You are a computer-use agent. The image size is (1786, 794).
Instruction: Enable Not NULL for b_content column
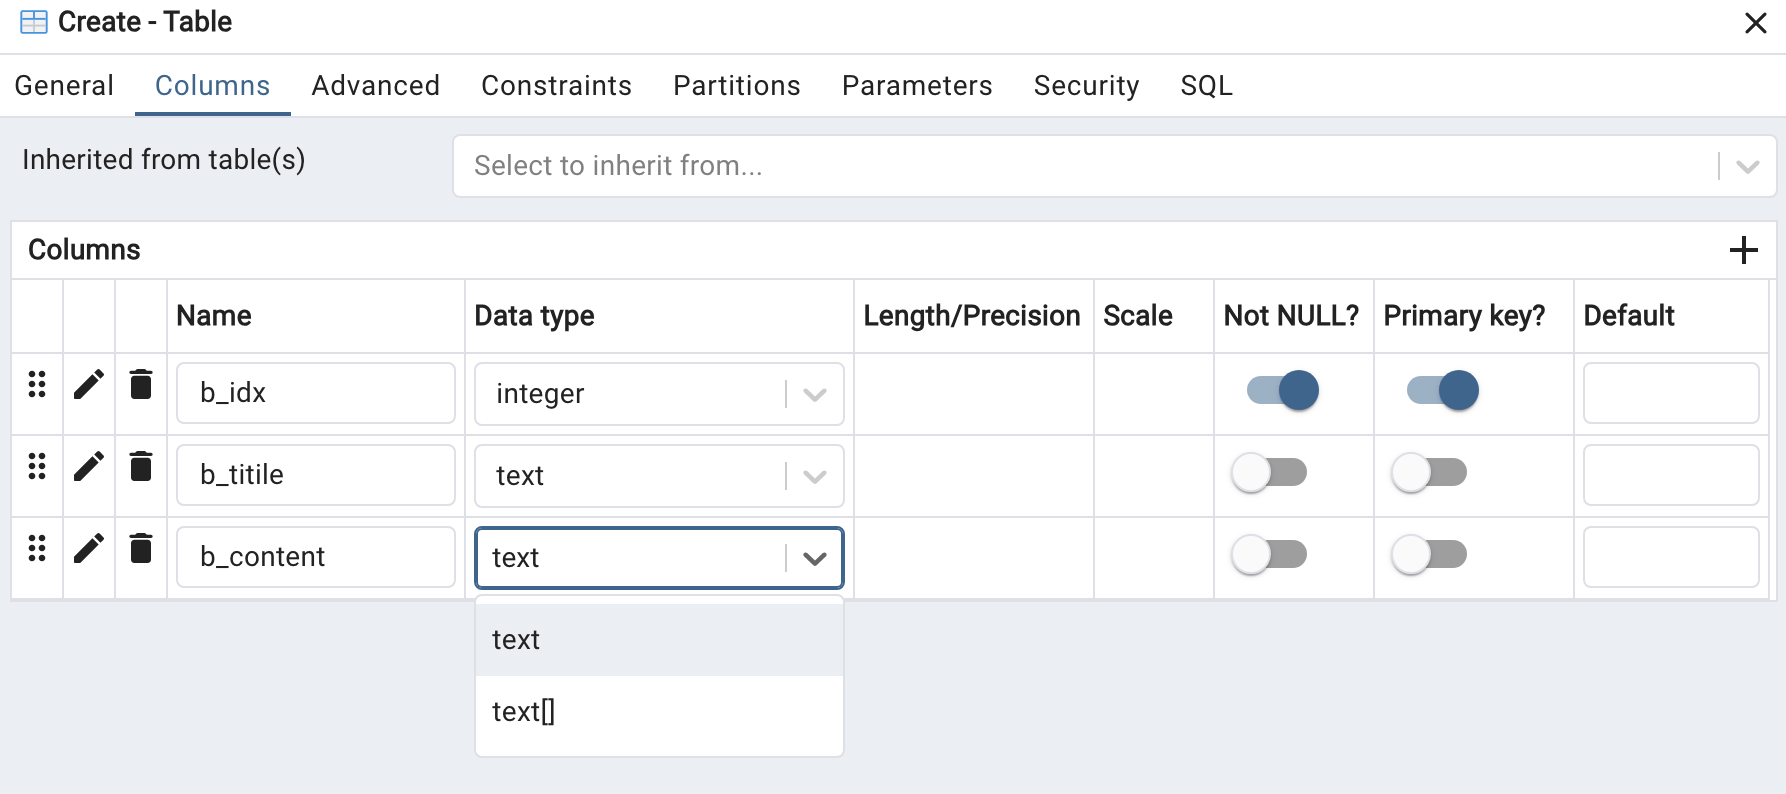(1269, 554)
